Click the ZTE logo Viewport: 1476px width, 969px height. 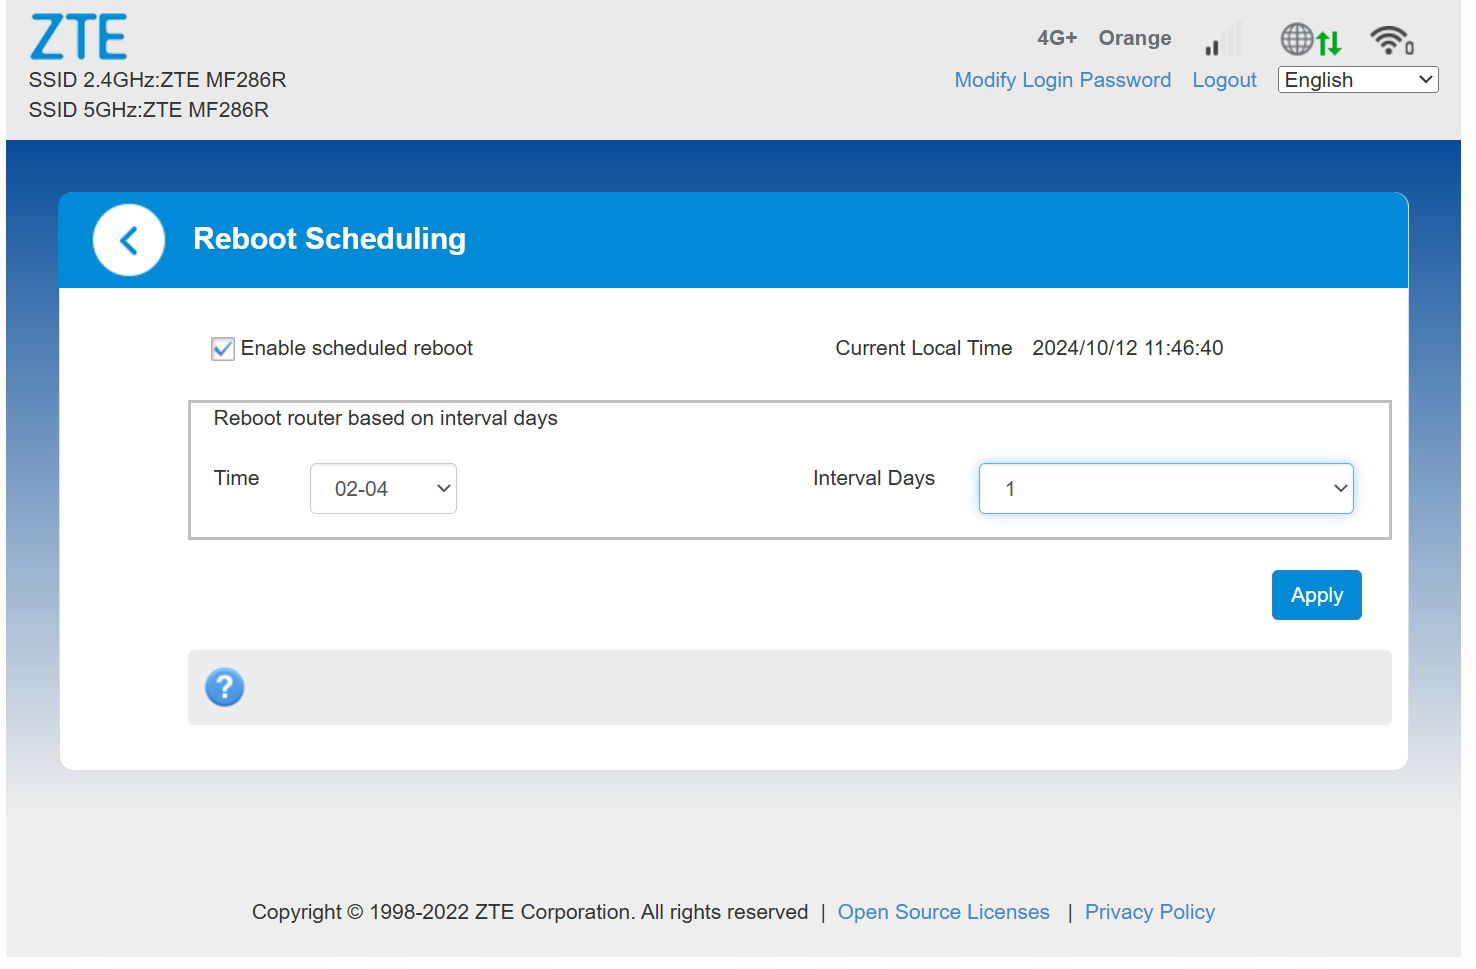point(79,38)
